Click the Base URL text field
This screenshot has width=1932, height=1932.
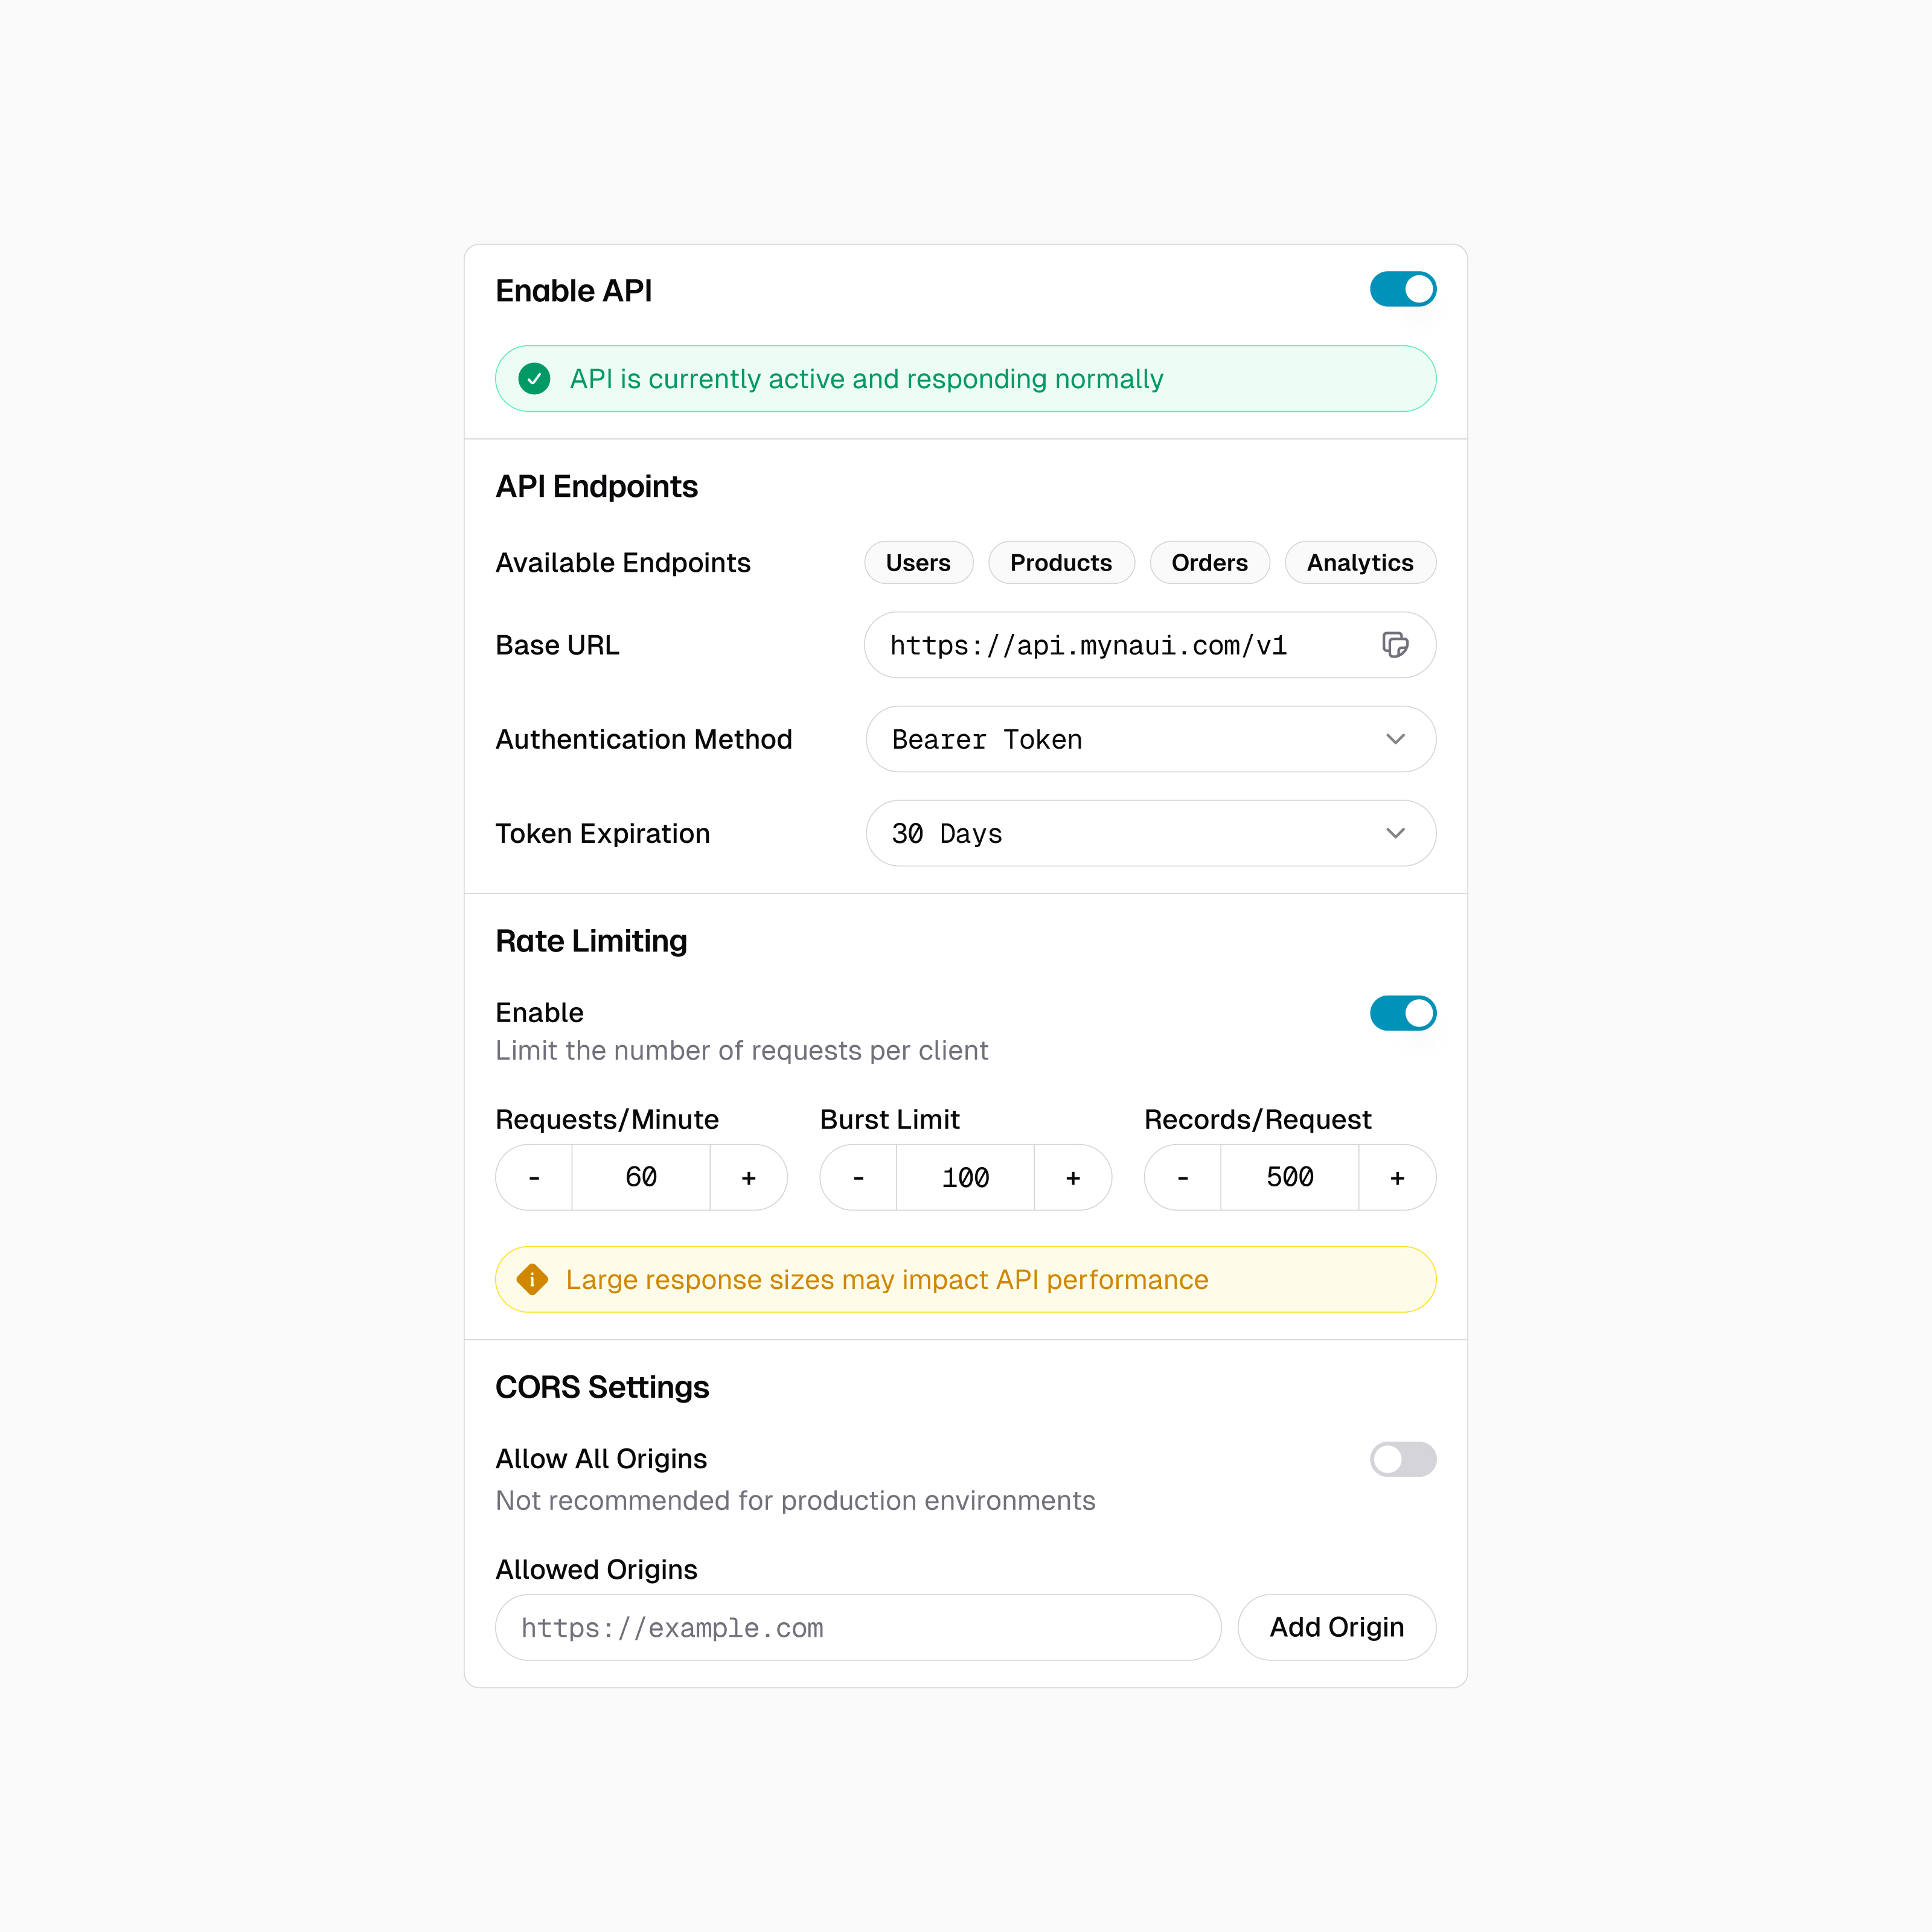(1120, 645)
